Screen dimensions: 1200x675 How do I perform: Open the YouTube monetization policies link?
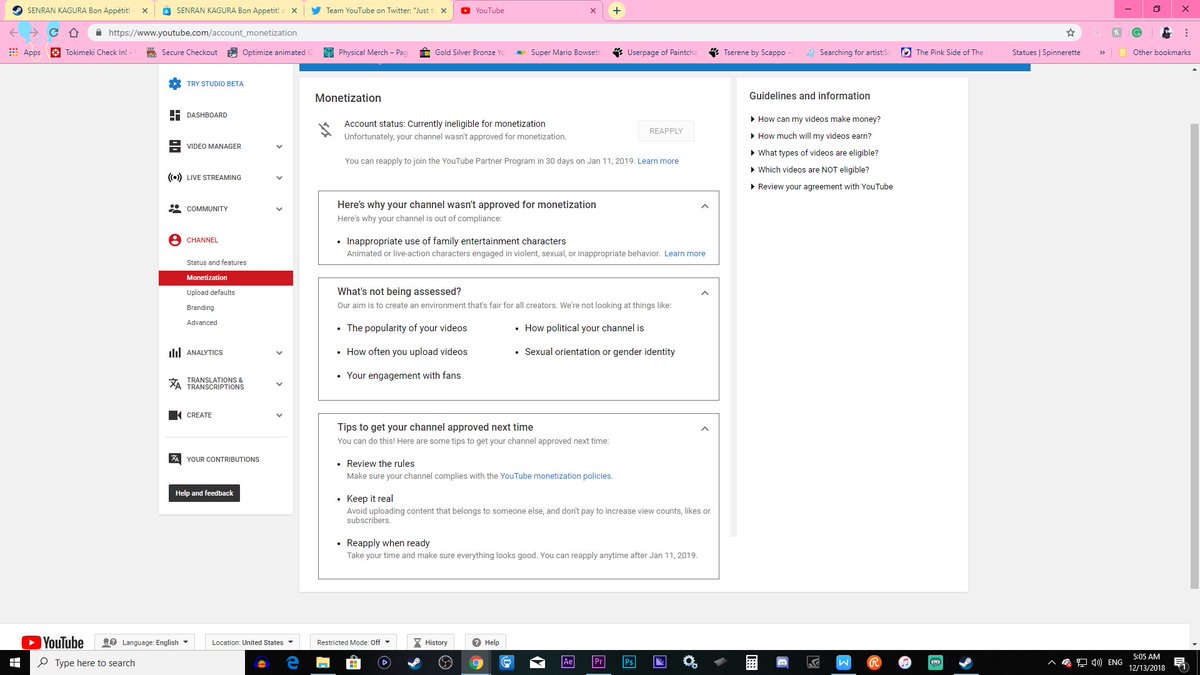pos(555,476)
